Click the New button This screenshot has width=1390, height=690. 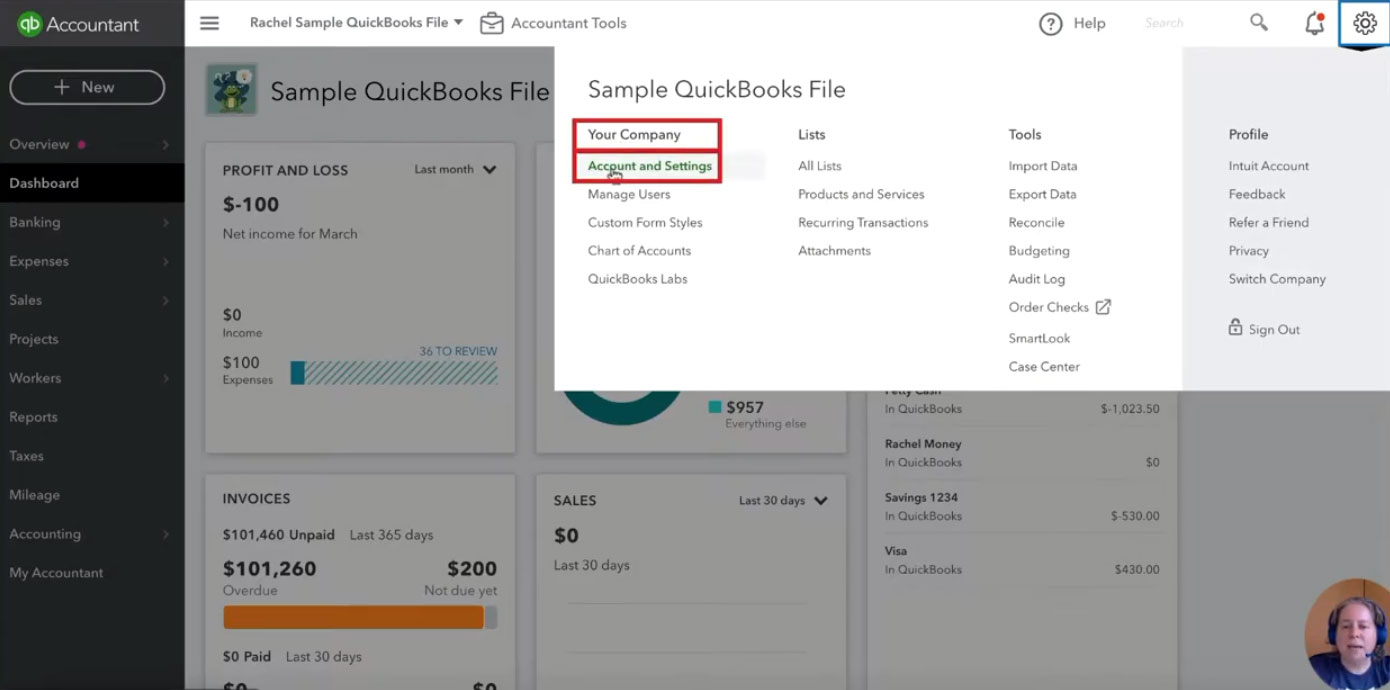point(87,87)
